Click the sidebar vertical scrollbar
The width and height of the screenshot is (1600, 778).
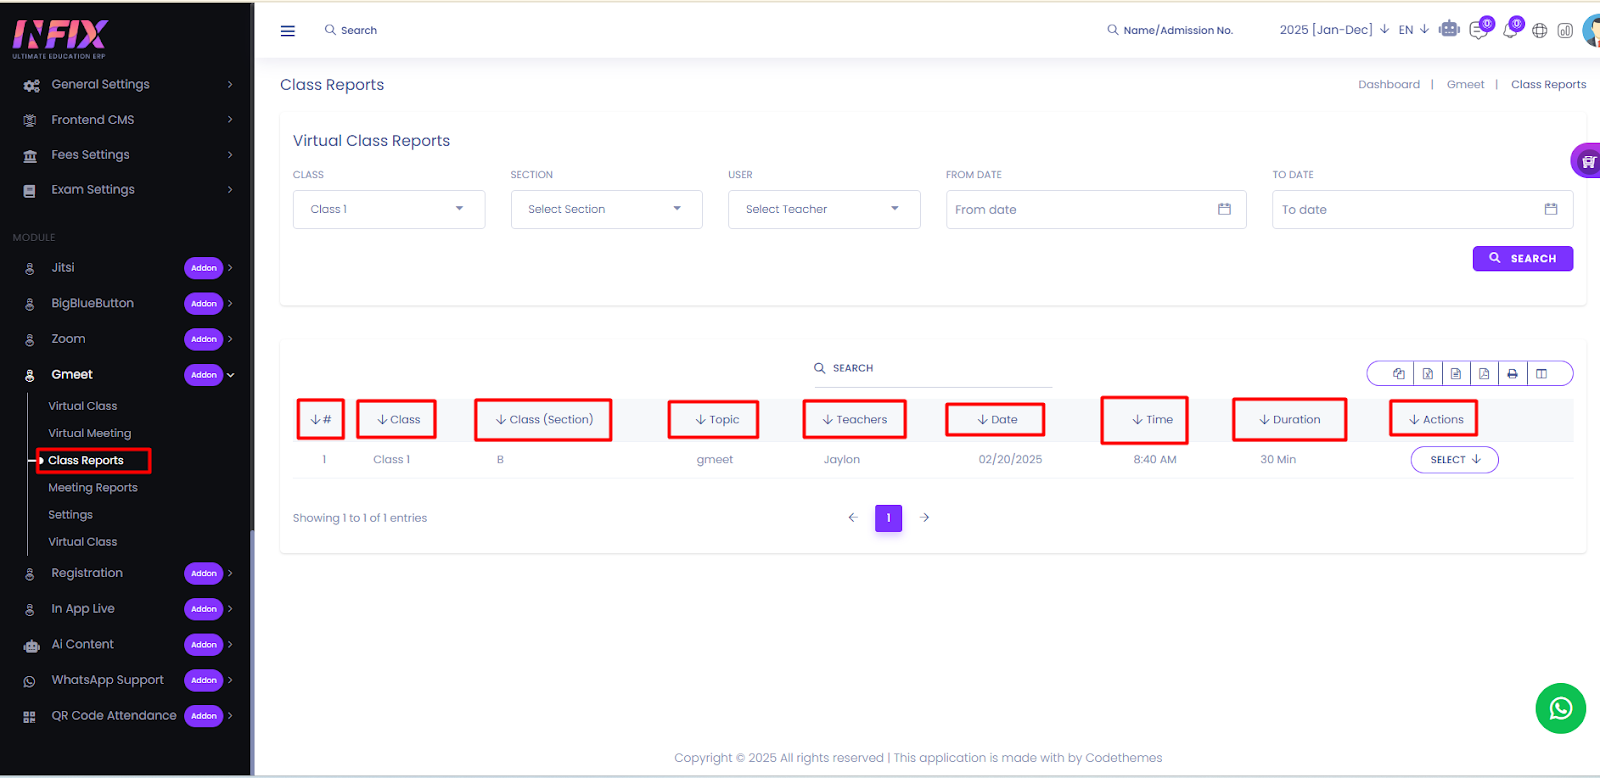coord(252,650)
